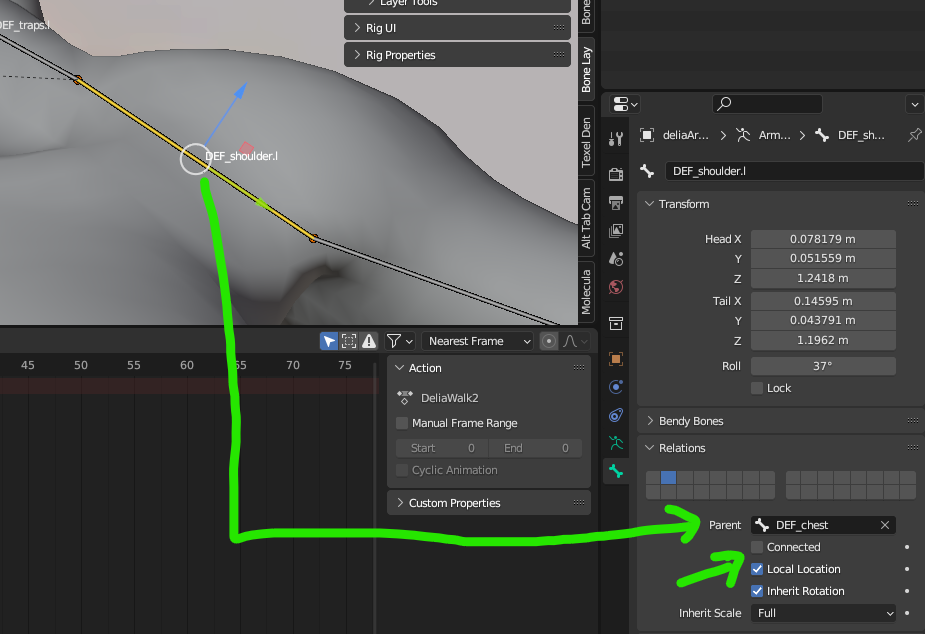The width and height of the screenshot is (925, 634).
Task: Toggle the show hidden dashed-box icon
Action: click(x=349, y=341)
